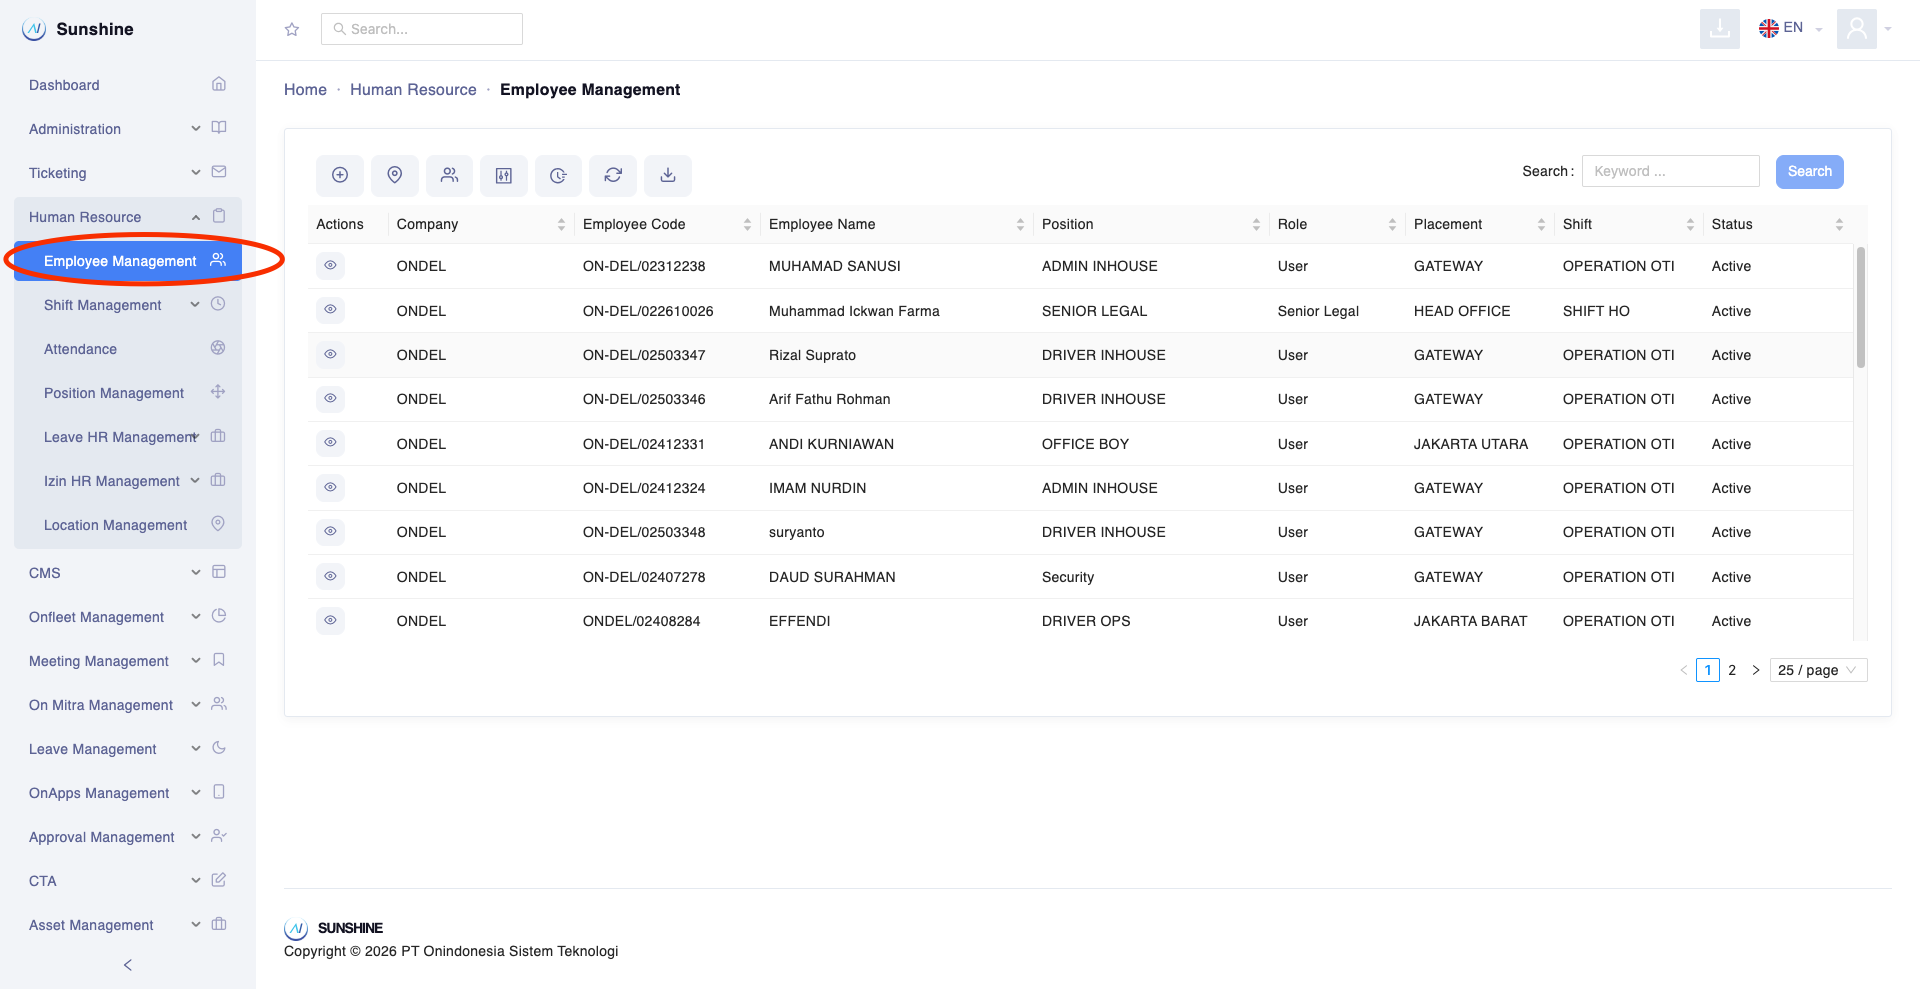The height and width of the screenshot is (989, 1920).
Task: Click the location pin toolbar icon
Action: point(395,175)
